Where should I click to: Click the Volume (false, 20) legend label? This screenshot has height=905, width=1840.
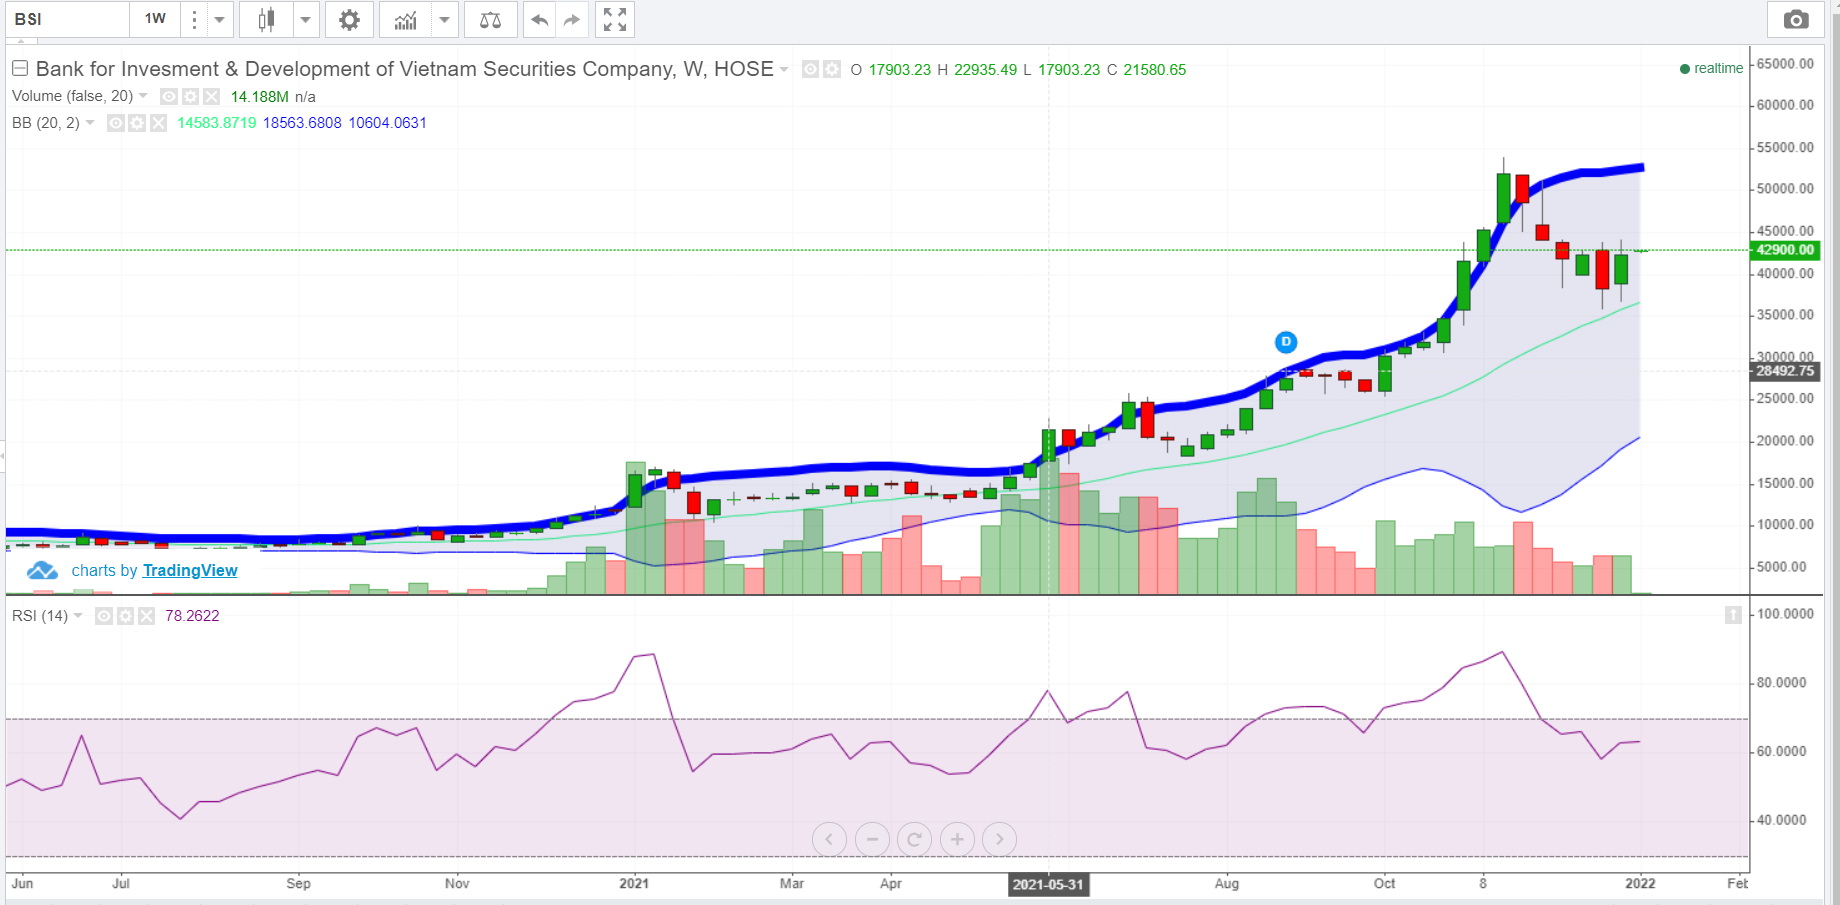[72, 96]
